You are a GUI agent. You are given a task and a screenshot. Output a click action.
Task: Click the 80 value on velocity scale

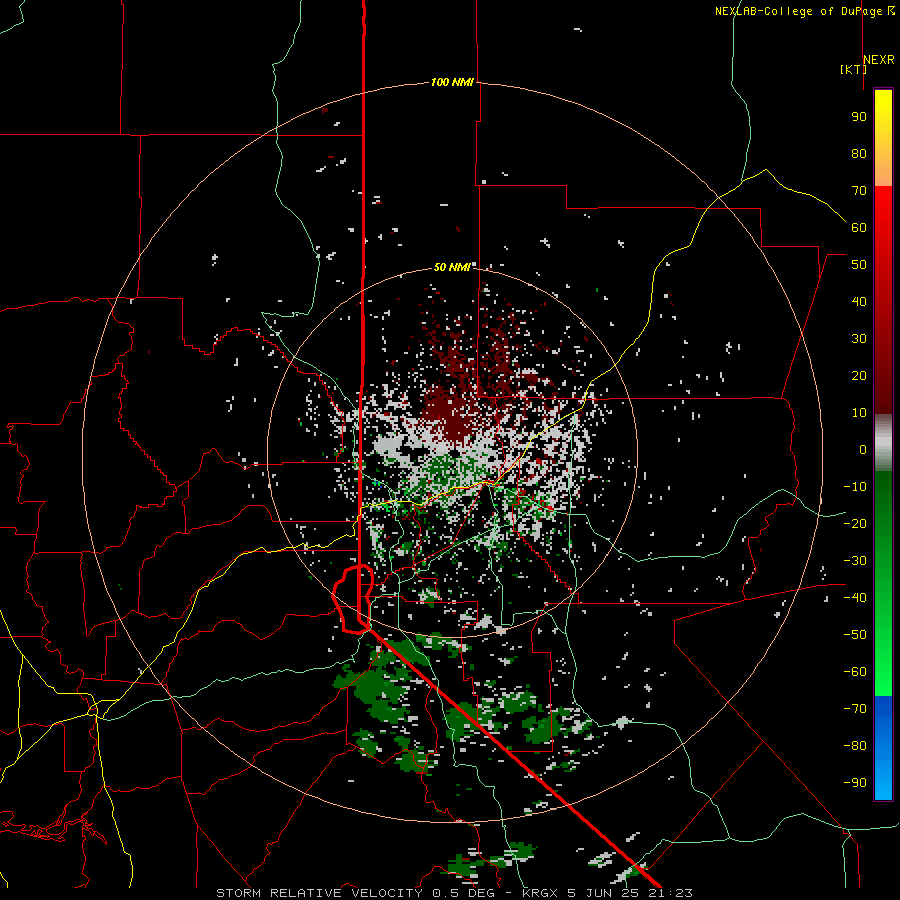coord(859,153)
